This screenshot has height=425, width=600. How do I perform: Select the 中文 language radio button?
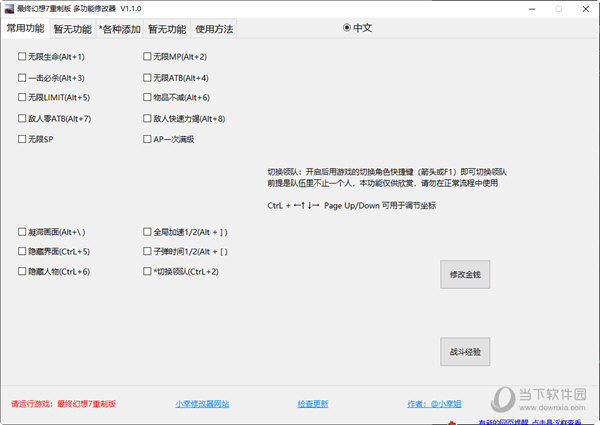point(347,28)
